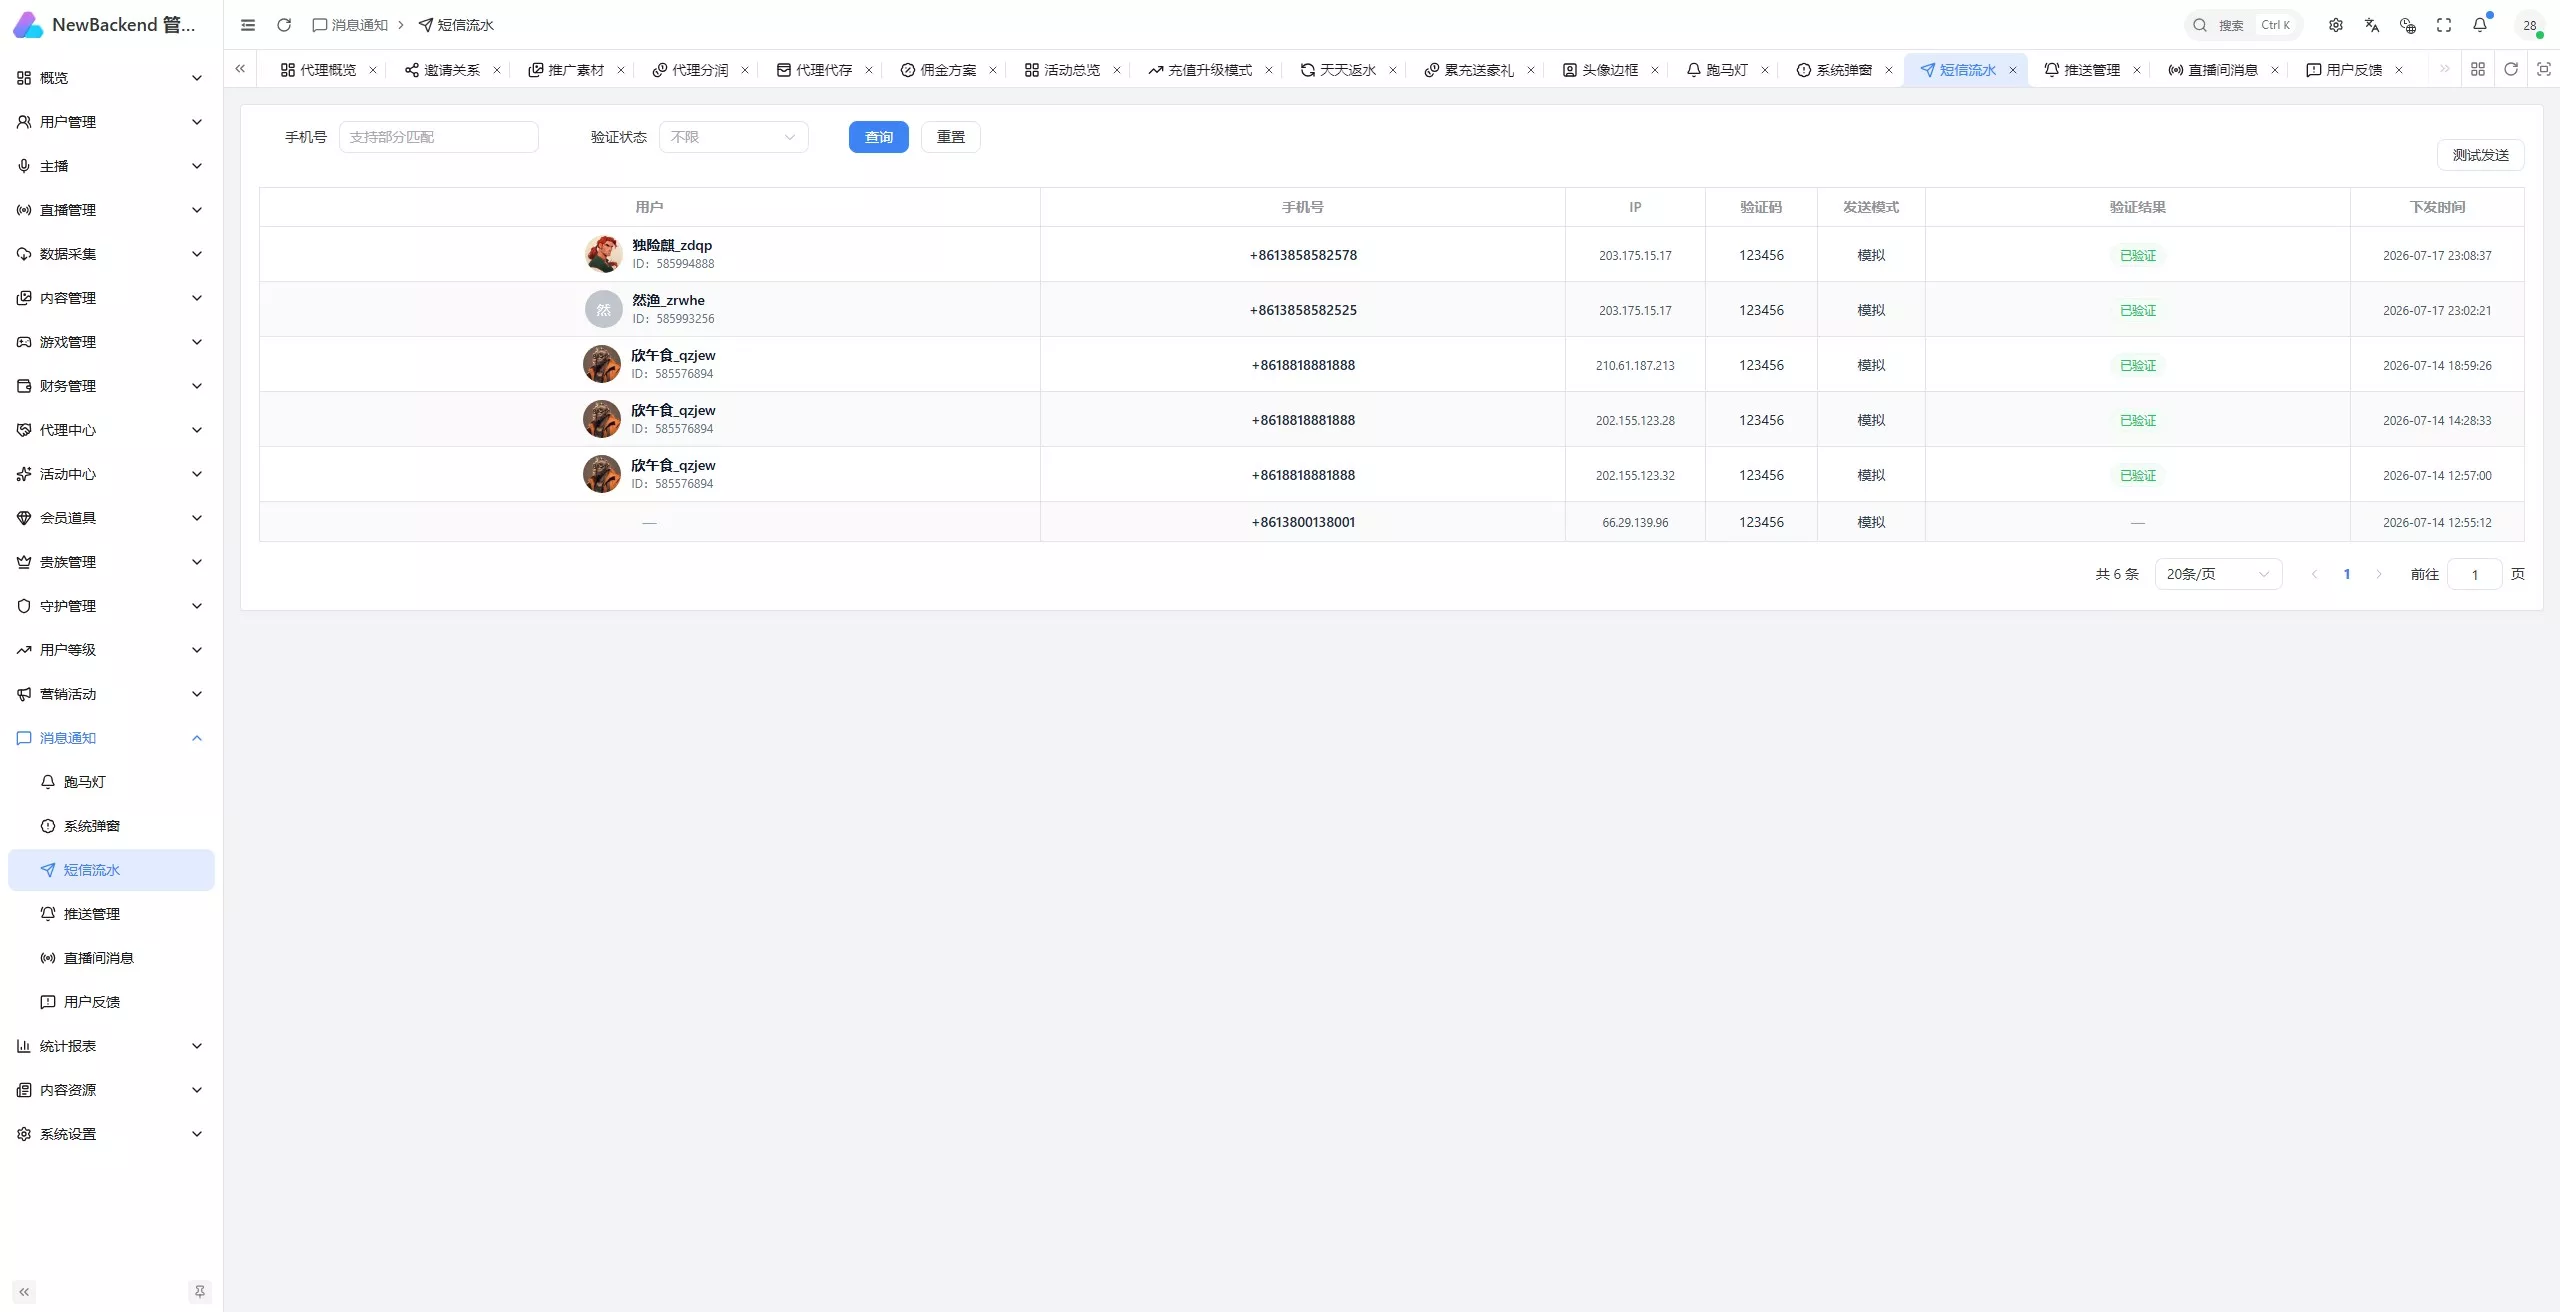Expand the 内容管理 sidebar menu
The image size is (2560, 1312).
point(111,298)
